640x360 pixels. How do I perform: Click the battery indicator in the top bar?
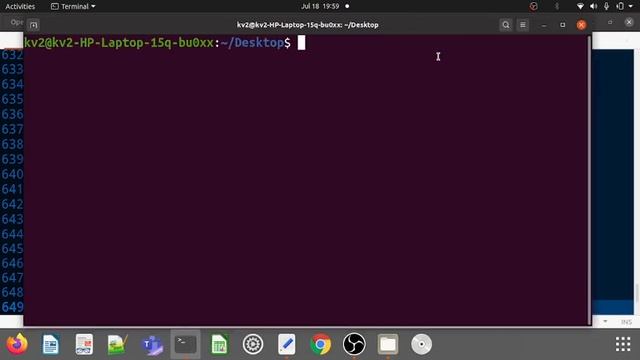coord(620,6)
